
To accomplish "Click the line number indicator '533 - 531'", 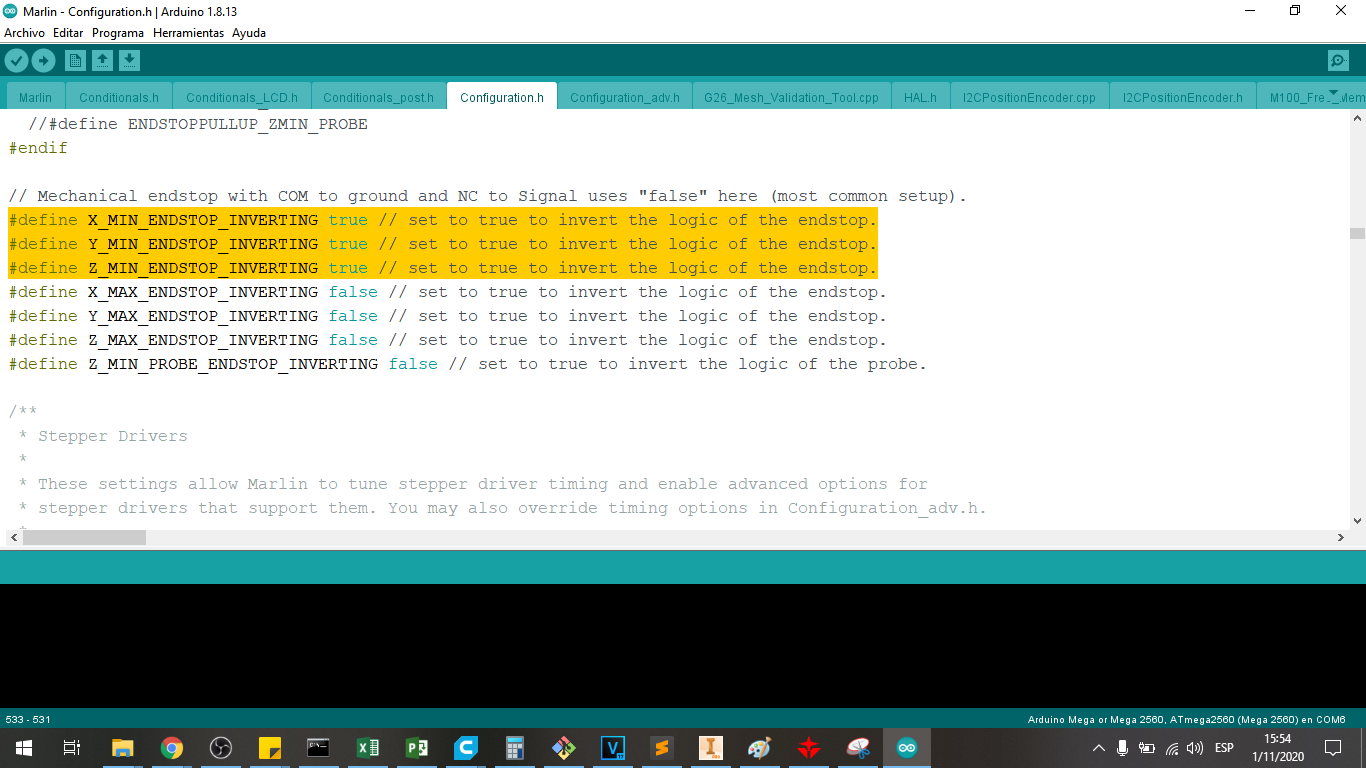I will [x=28, y=719].
